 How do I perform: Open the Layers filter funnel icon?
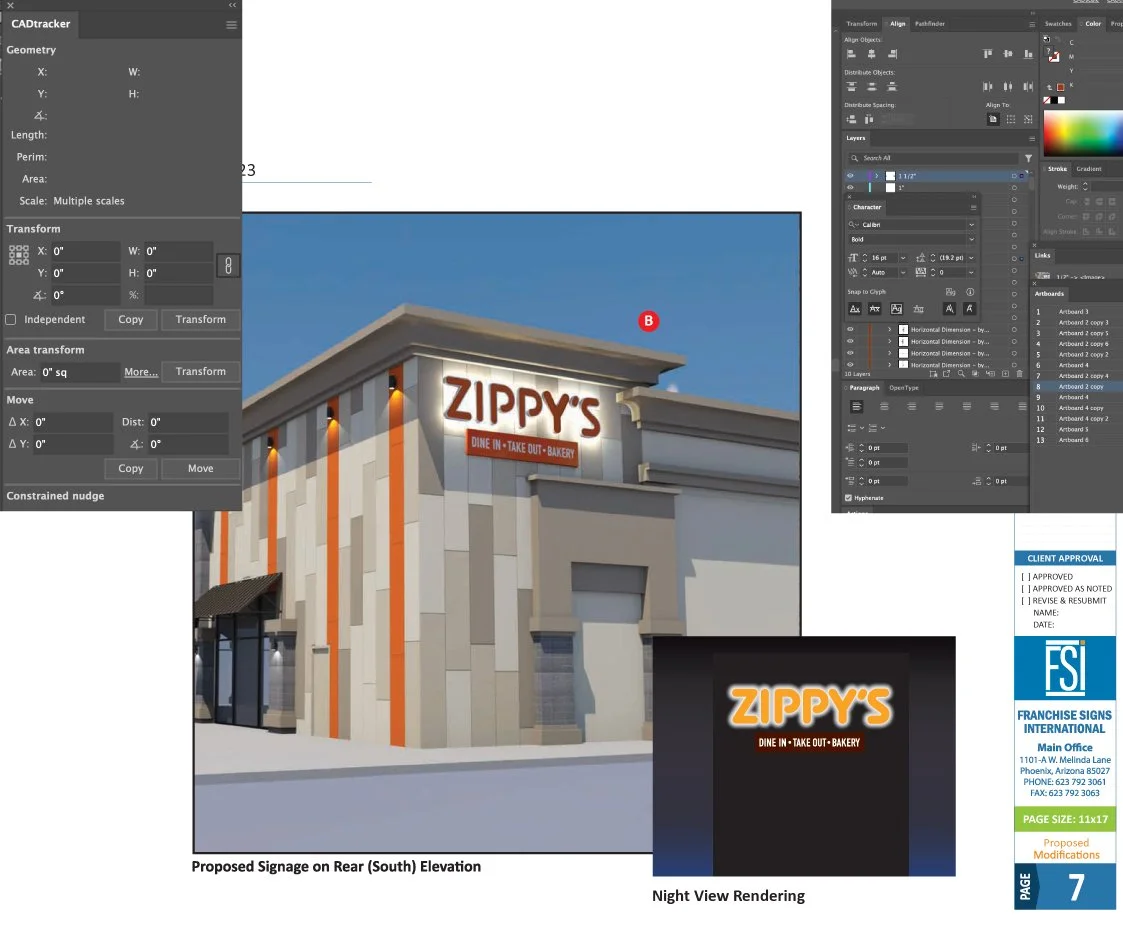(1028, 158)
